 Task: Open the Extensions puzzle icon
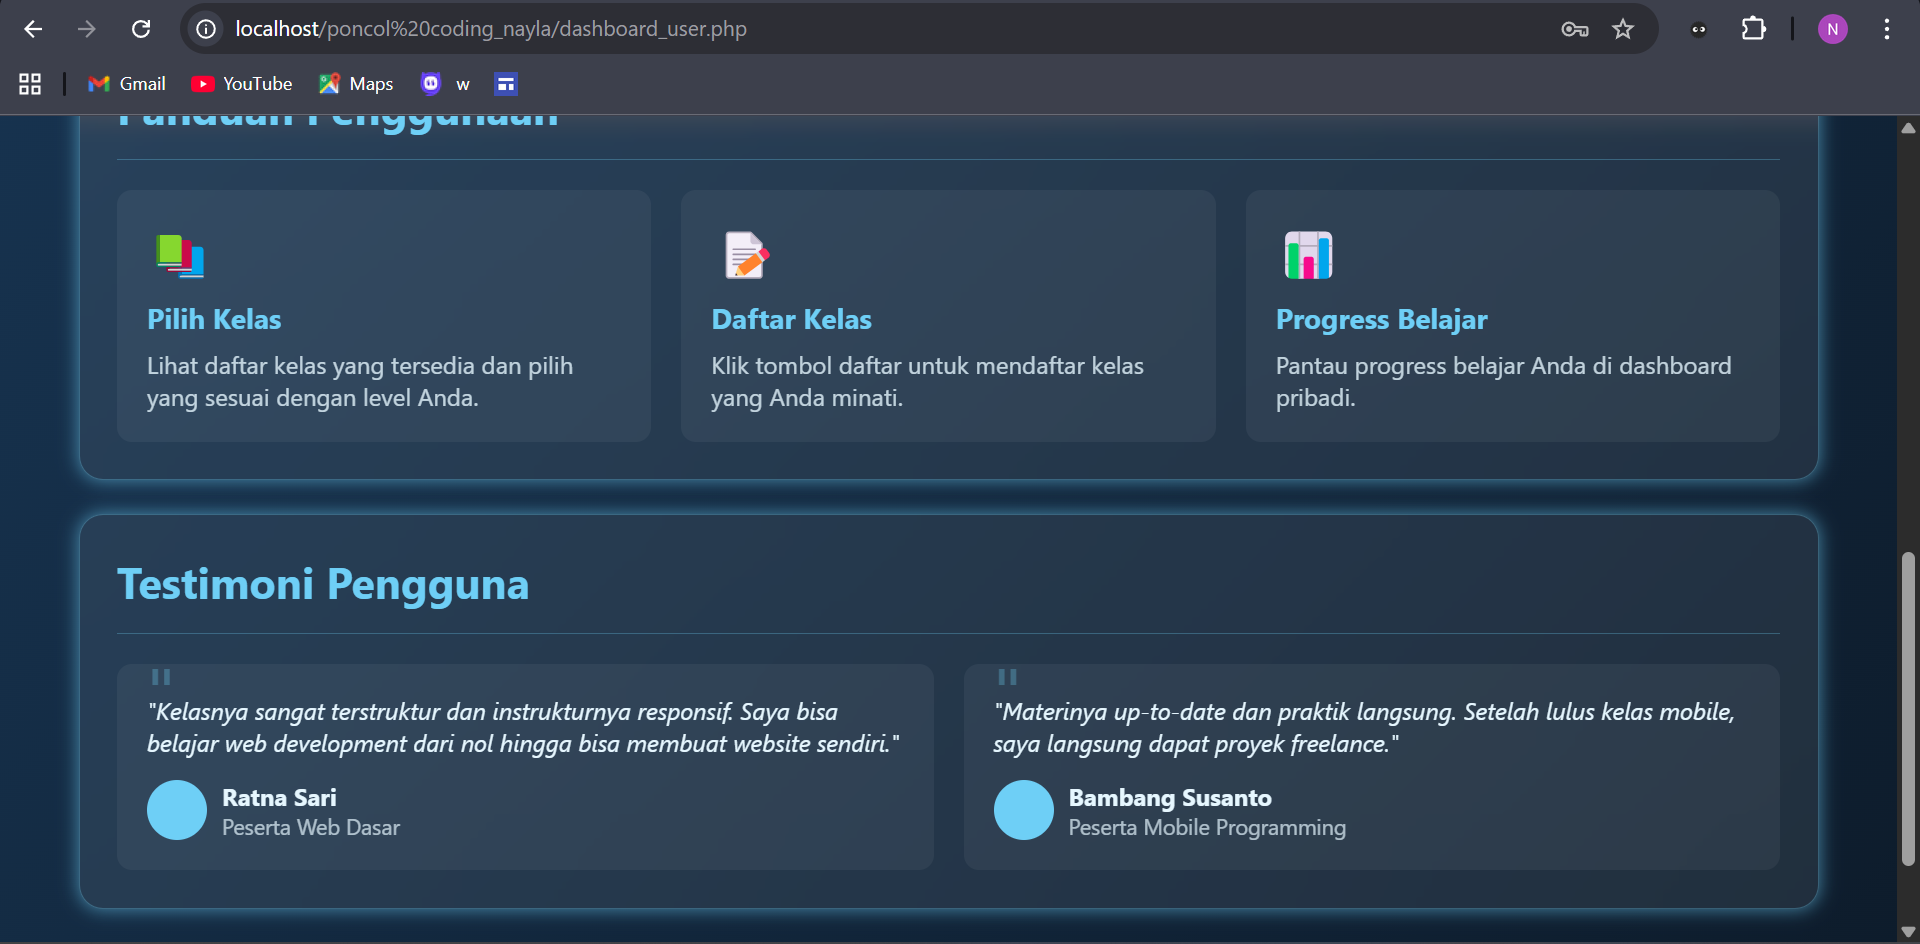click(x=1753, y=29)
